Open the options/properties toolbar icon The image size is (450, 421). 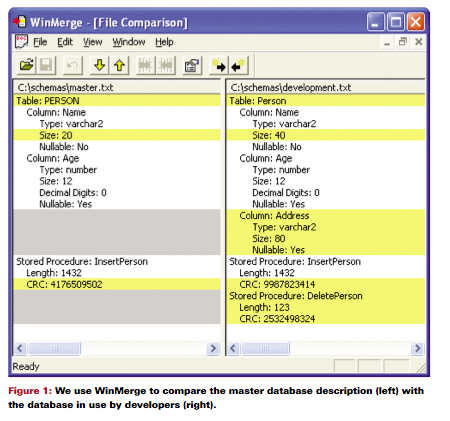(x=192, y=65)
